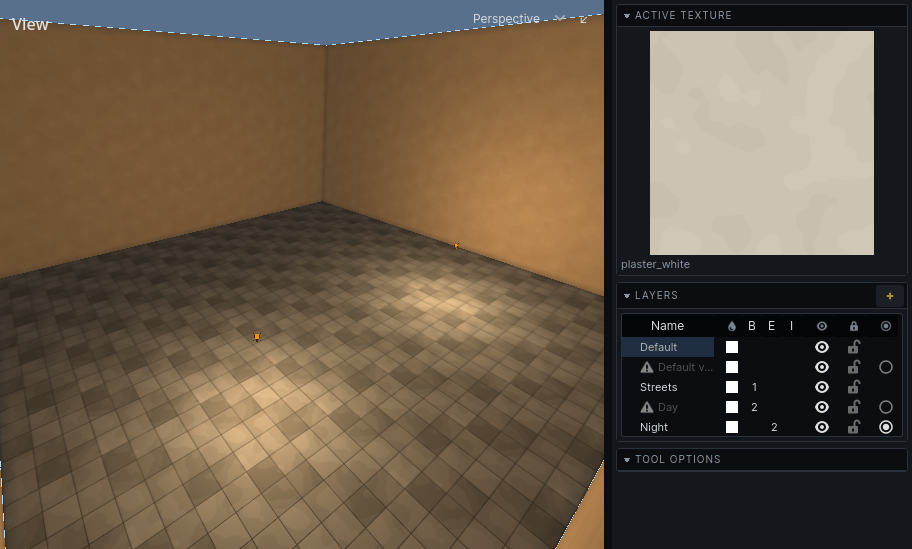The height and width of the screenshot is (549, 912).
Task: Click the B value 1 in Streets row
Action: click(754, 387)
